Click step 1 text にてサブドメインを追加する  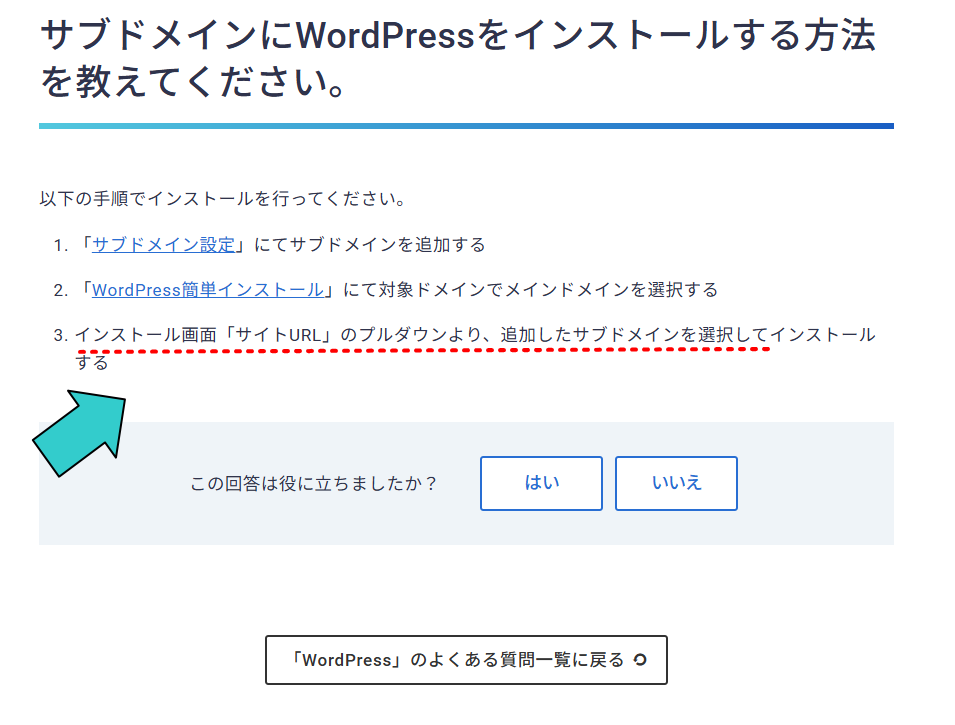(370, 245)
